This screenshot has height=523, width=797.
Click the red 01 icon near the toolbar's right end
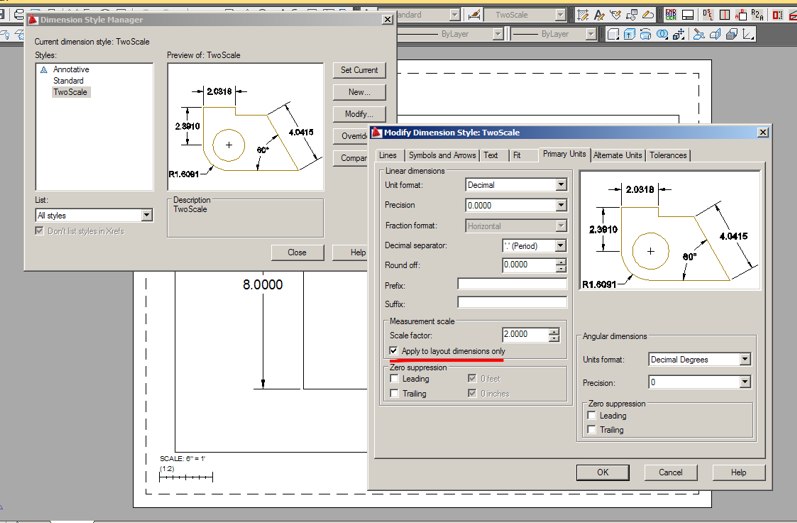777,15
